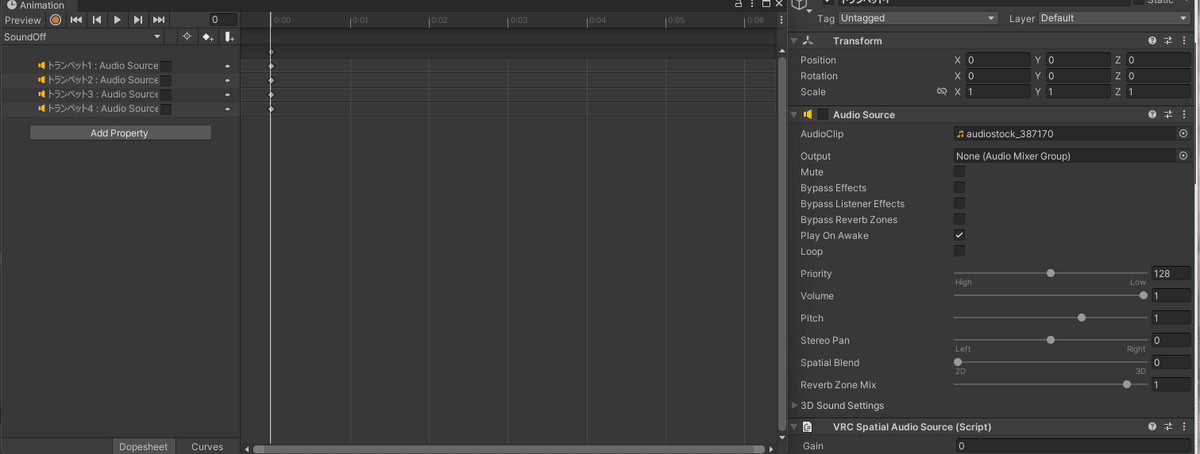Viewport: 1200px width, 454px height.
Task: Toggle the Bypass Reverb Zones checkbox
Action: pyautogui.click(x=959, y=220)
